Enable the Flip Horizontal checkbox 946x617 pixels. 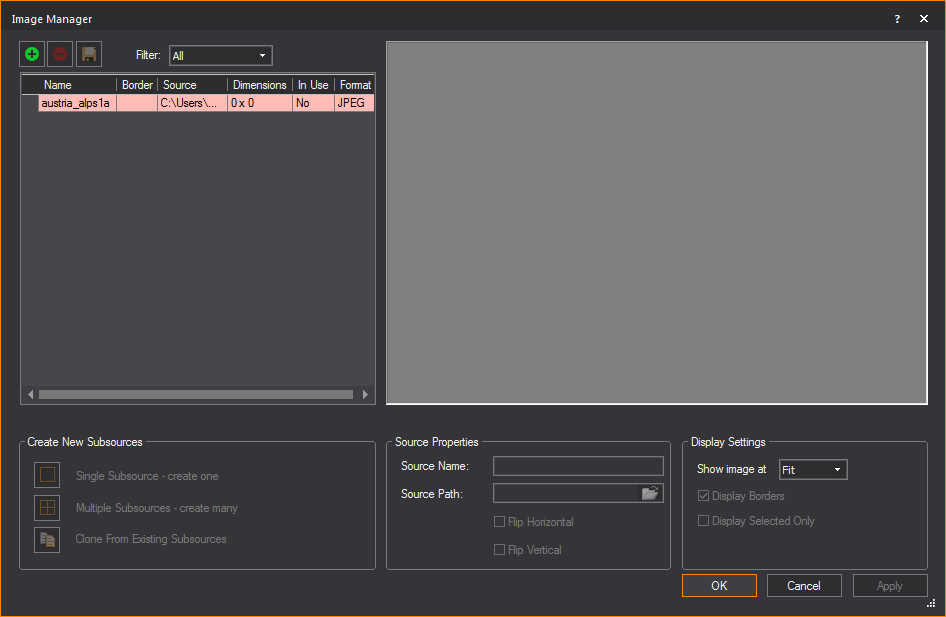tap(500, 522)
